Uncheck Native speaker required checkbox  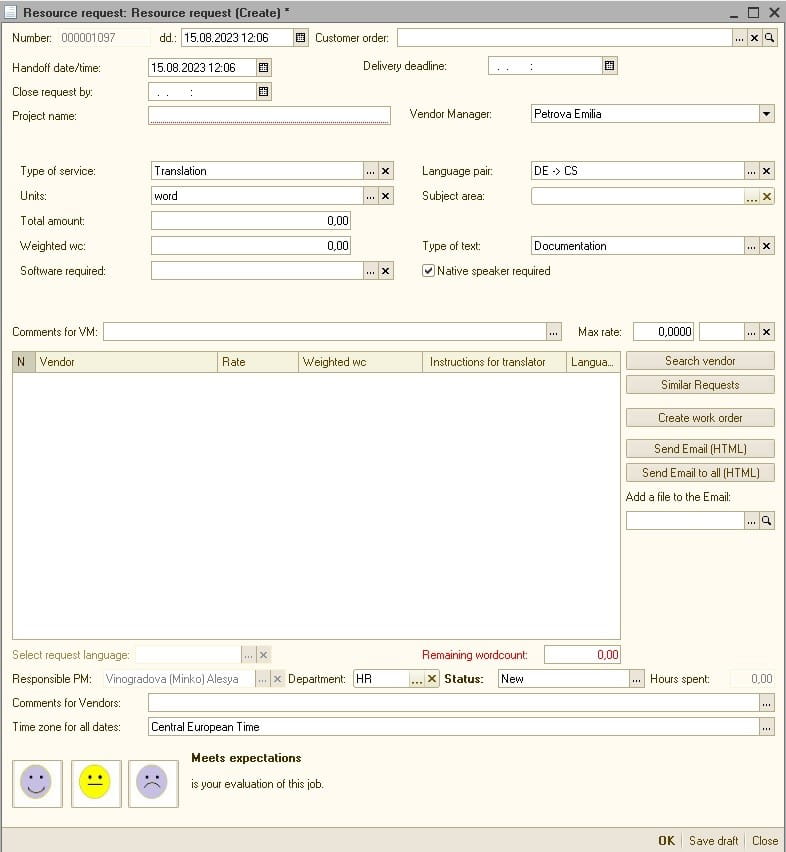tap(428, 271)
